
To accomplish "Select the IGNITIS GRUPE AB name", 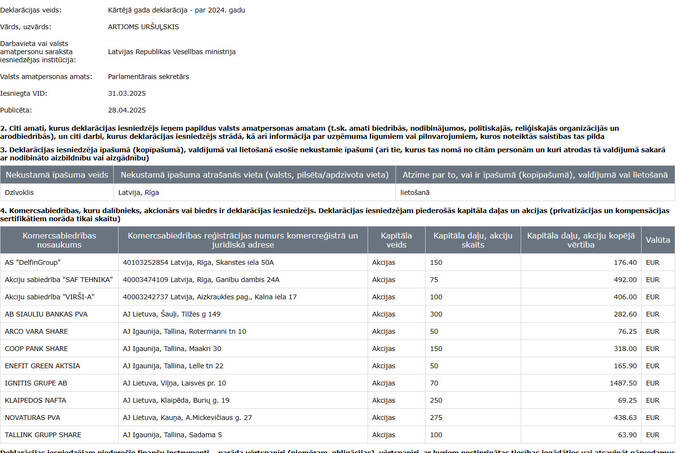I will (x=36, y=383).
